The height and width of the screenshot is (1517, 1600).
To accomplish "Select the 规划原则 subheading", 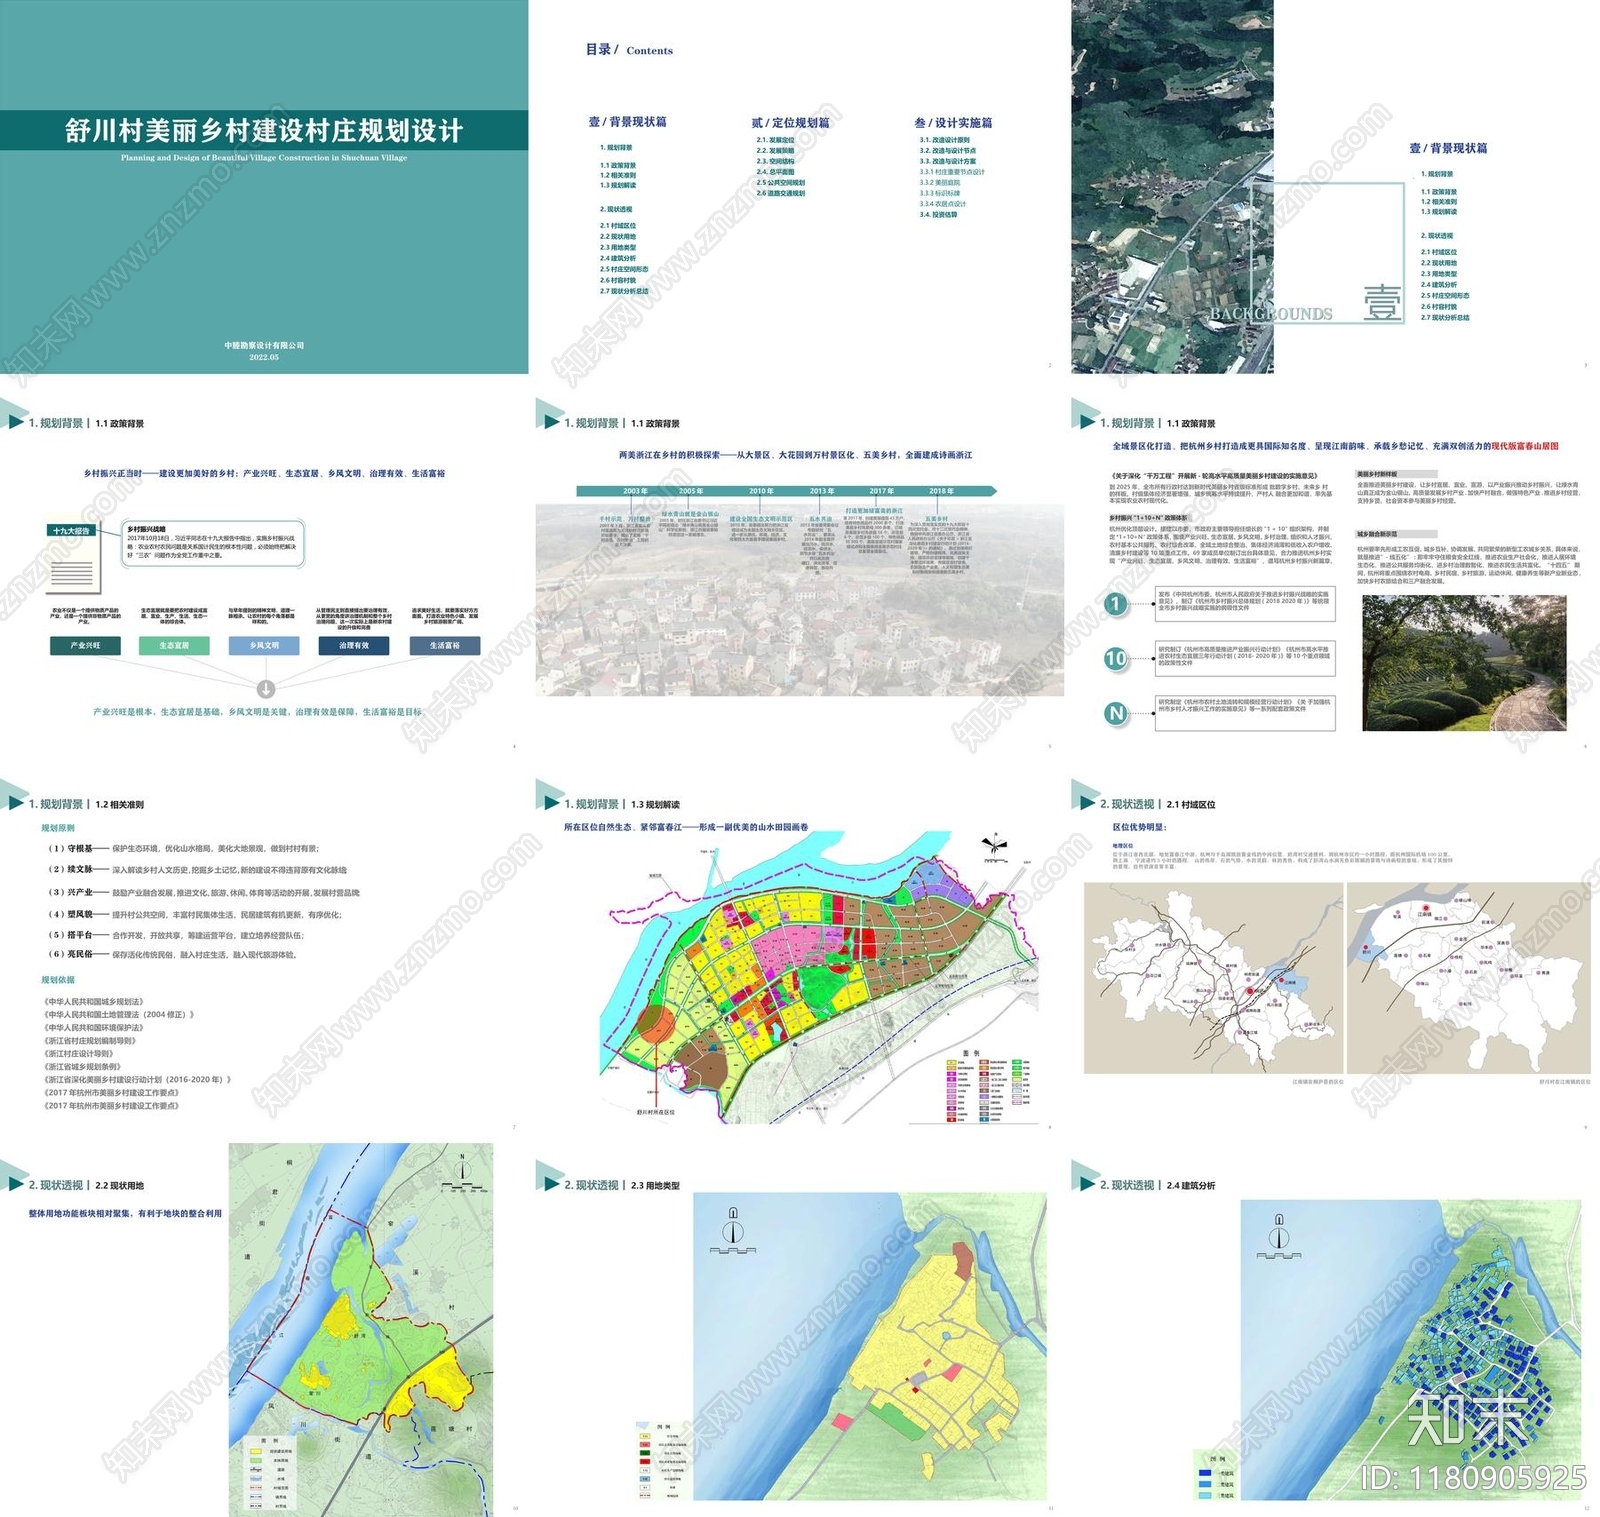I will [58, 828].
